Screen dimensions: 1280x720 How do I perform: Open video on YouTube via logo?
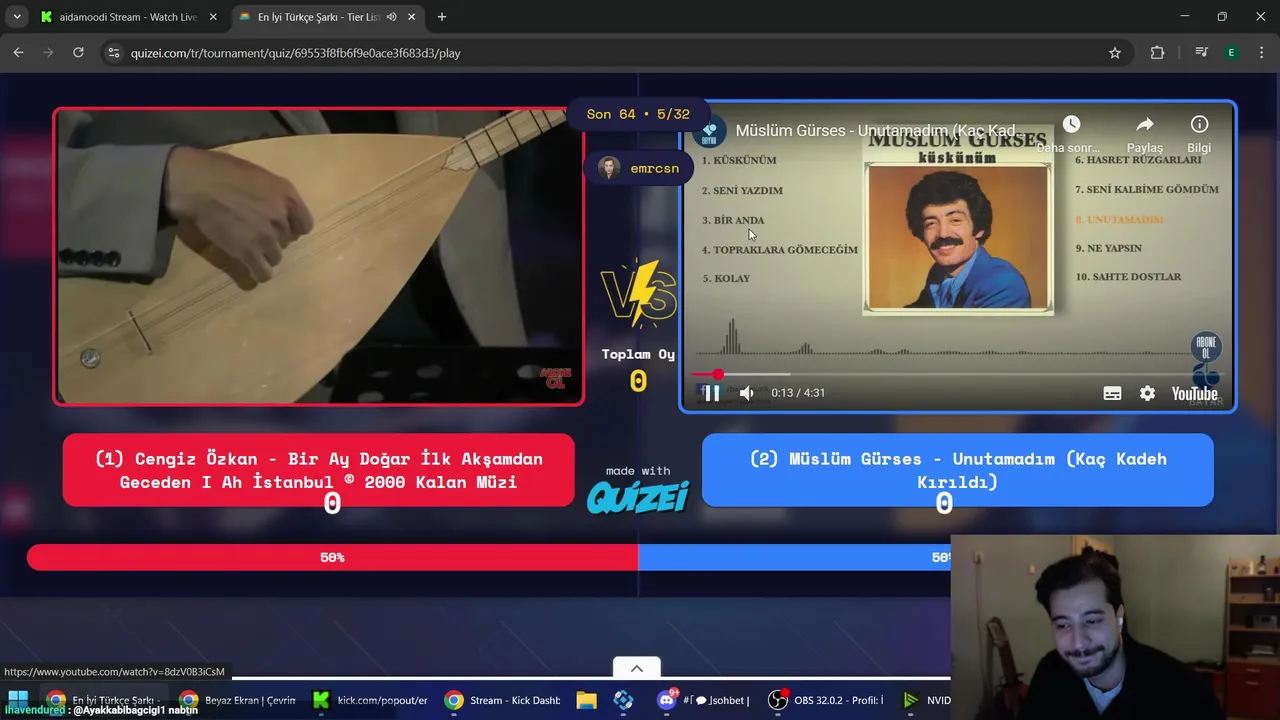tap(1195, 393)
